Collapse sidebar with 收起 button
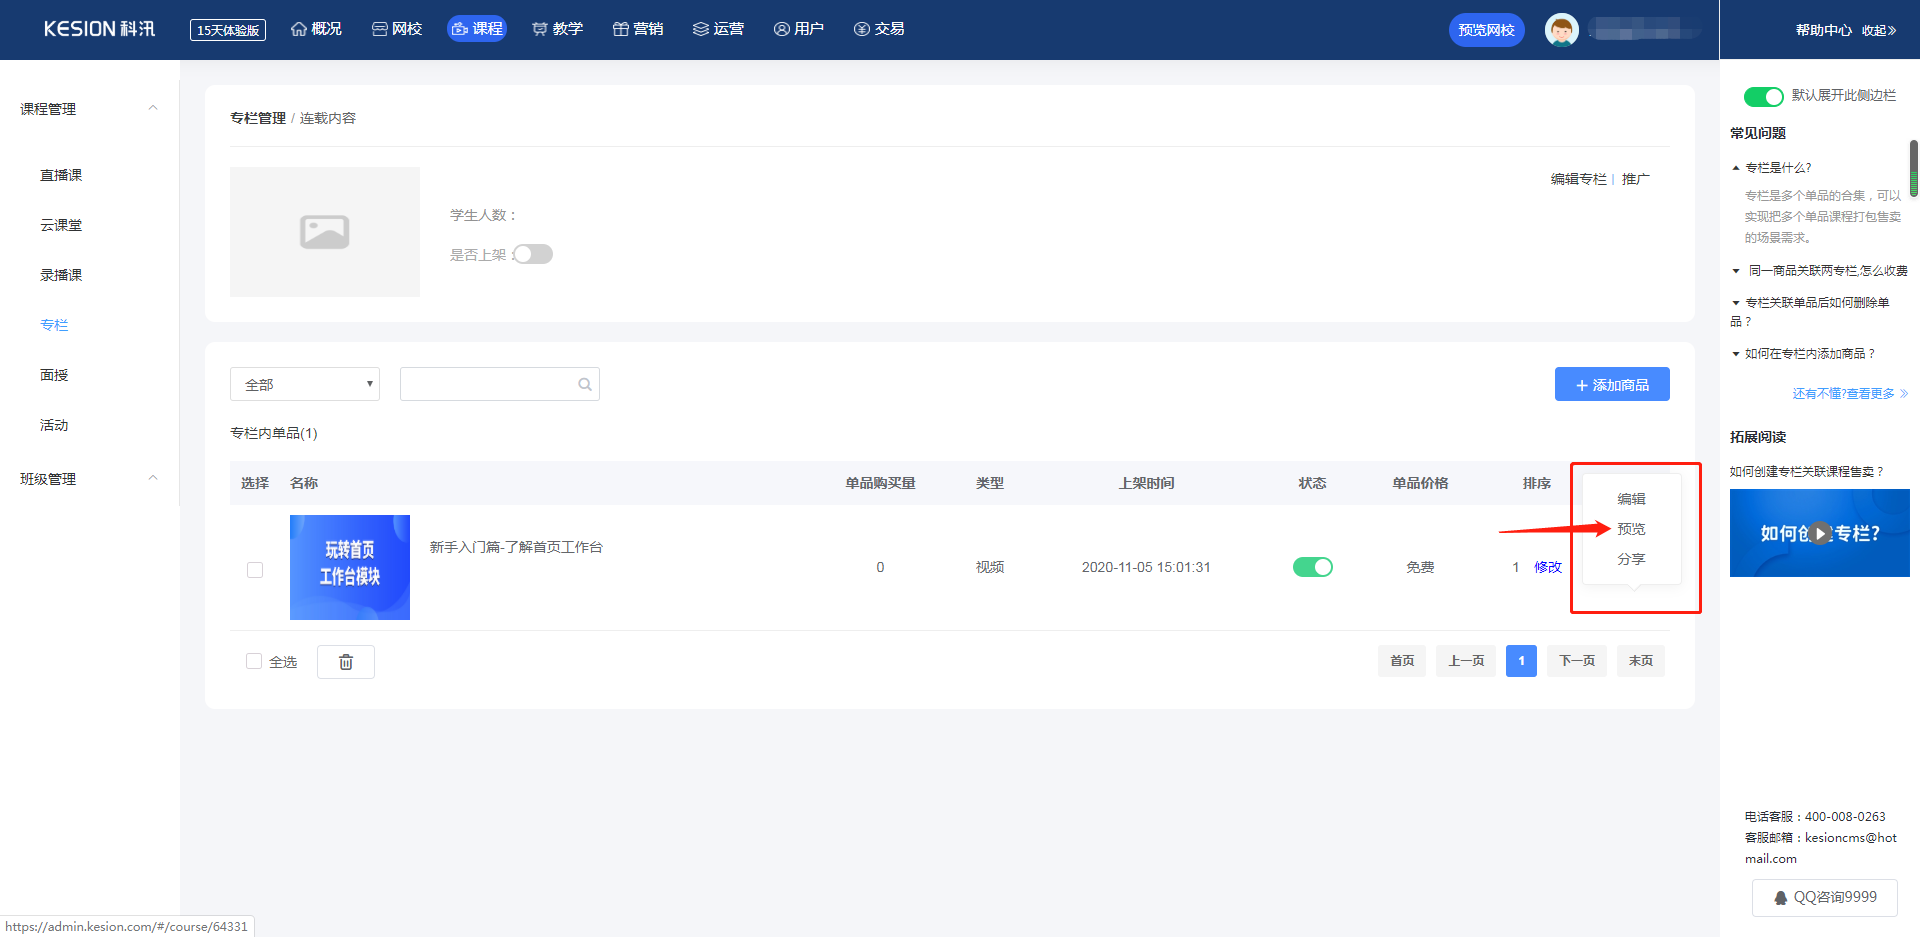This screenshot has width=1920, height=937. coord(1879,30)
